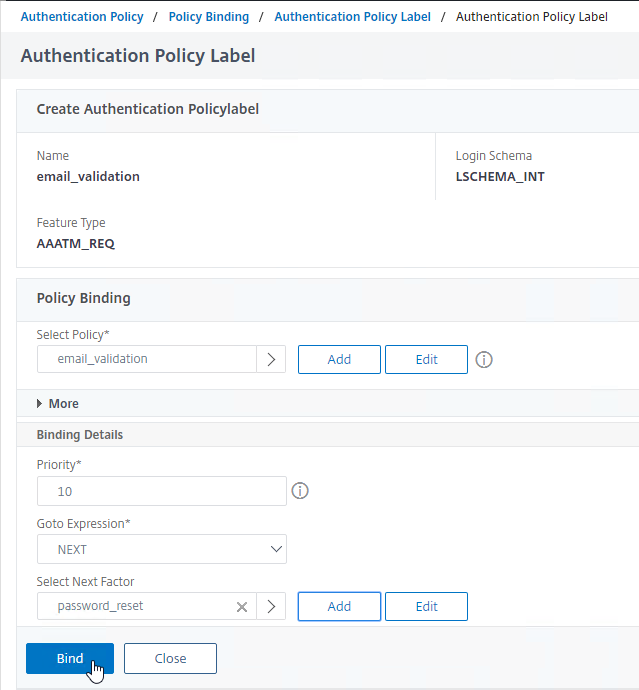Viewport: 639px width, 690px height.
Task: Clear the password_reset next factor selection
Action: coord(242,607)
